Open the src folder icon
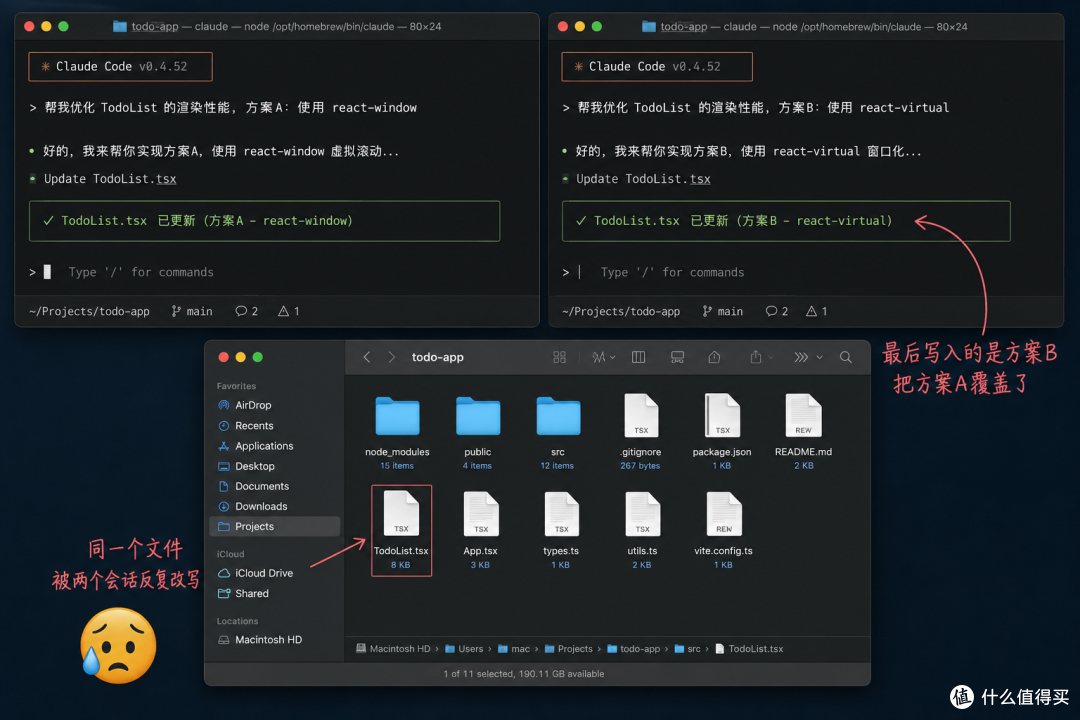Screen dimensions: 1080x720 click(x=559, y=416)
